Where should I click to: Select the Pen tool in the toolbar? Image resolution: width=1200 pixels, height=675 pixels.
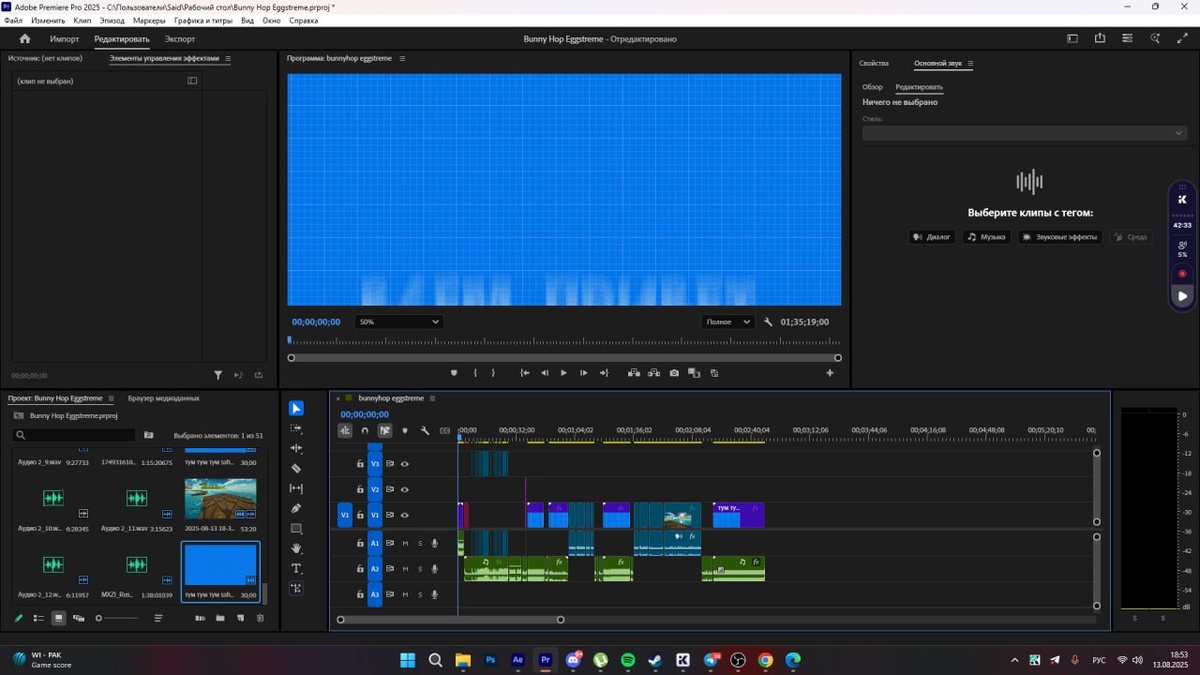tap(296, 508)
